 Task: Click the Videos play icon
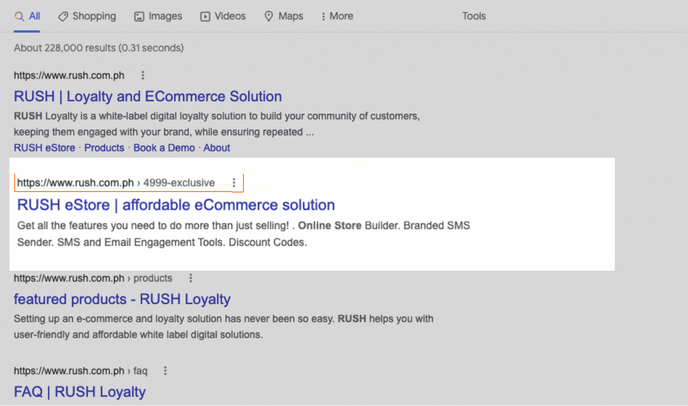point(205,17)
